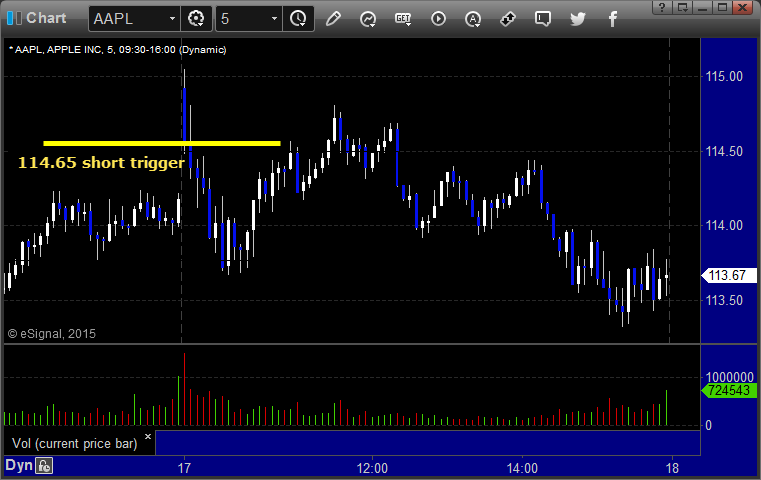Screen dimensions: 761x480
Task: Click the Chart window title label
Action: 46,18
